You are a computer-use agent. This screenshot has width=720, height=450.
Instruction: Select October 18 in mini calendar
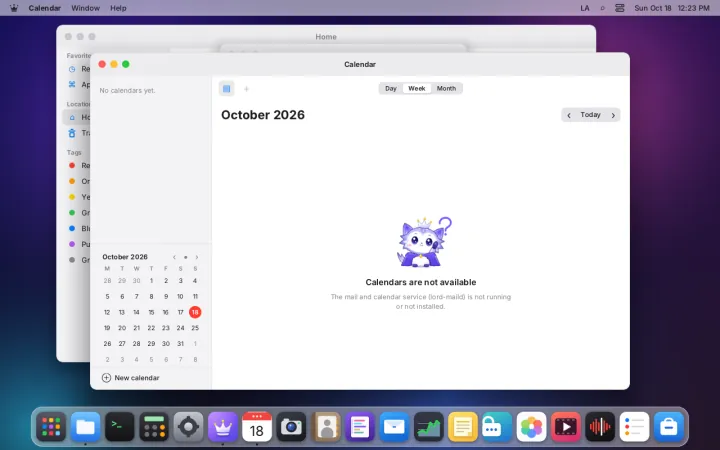195,312
